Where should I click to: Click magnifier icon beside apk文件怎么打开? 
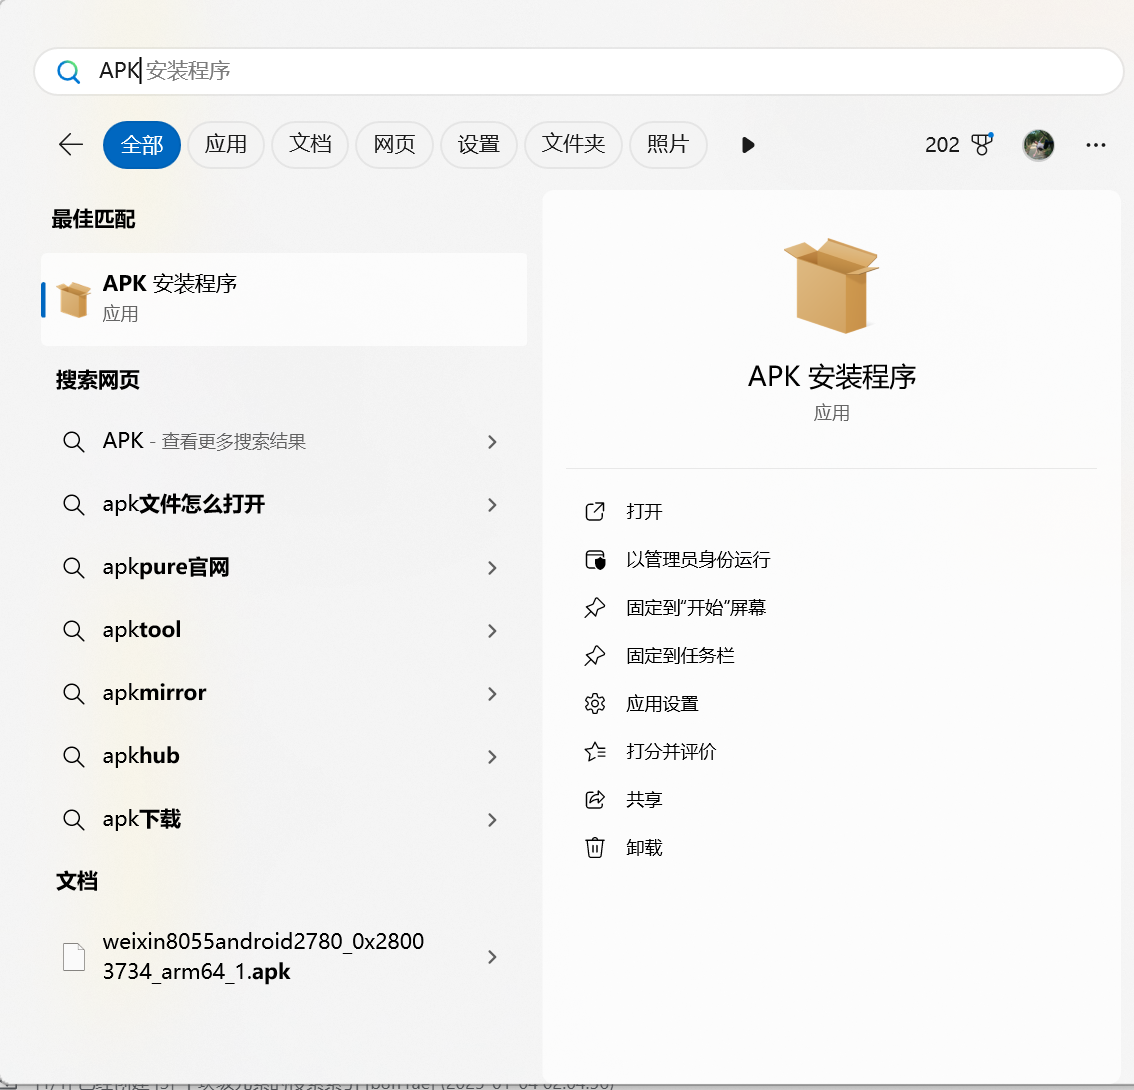[x=73, y=505]
